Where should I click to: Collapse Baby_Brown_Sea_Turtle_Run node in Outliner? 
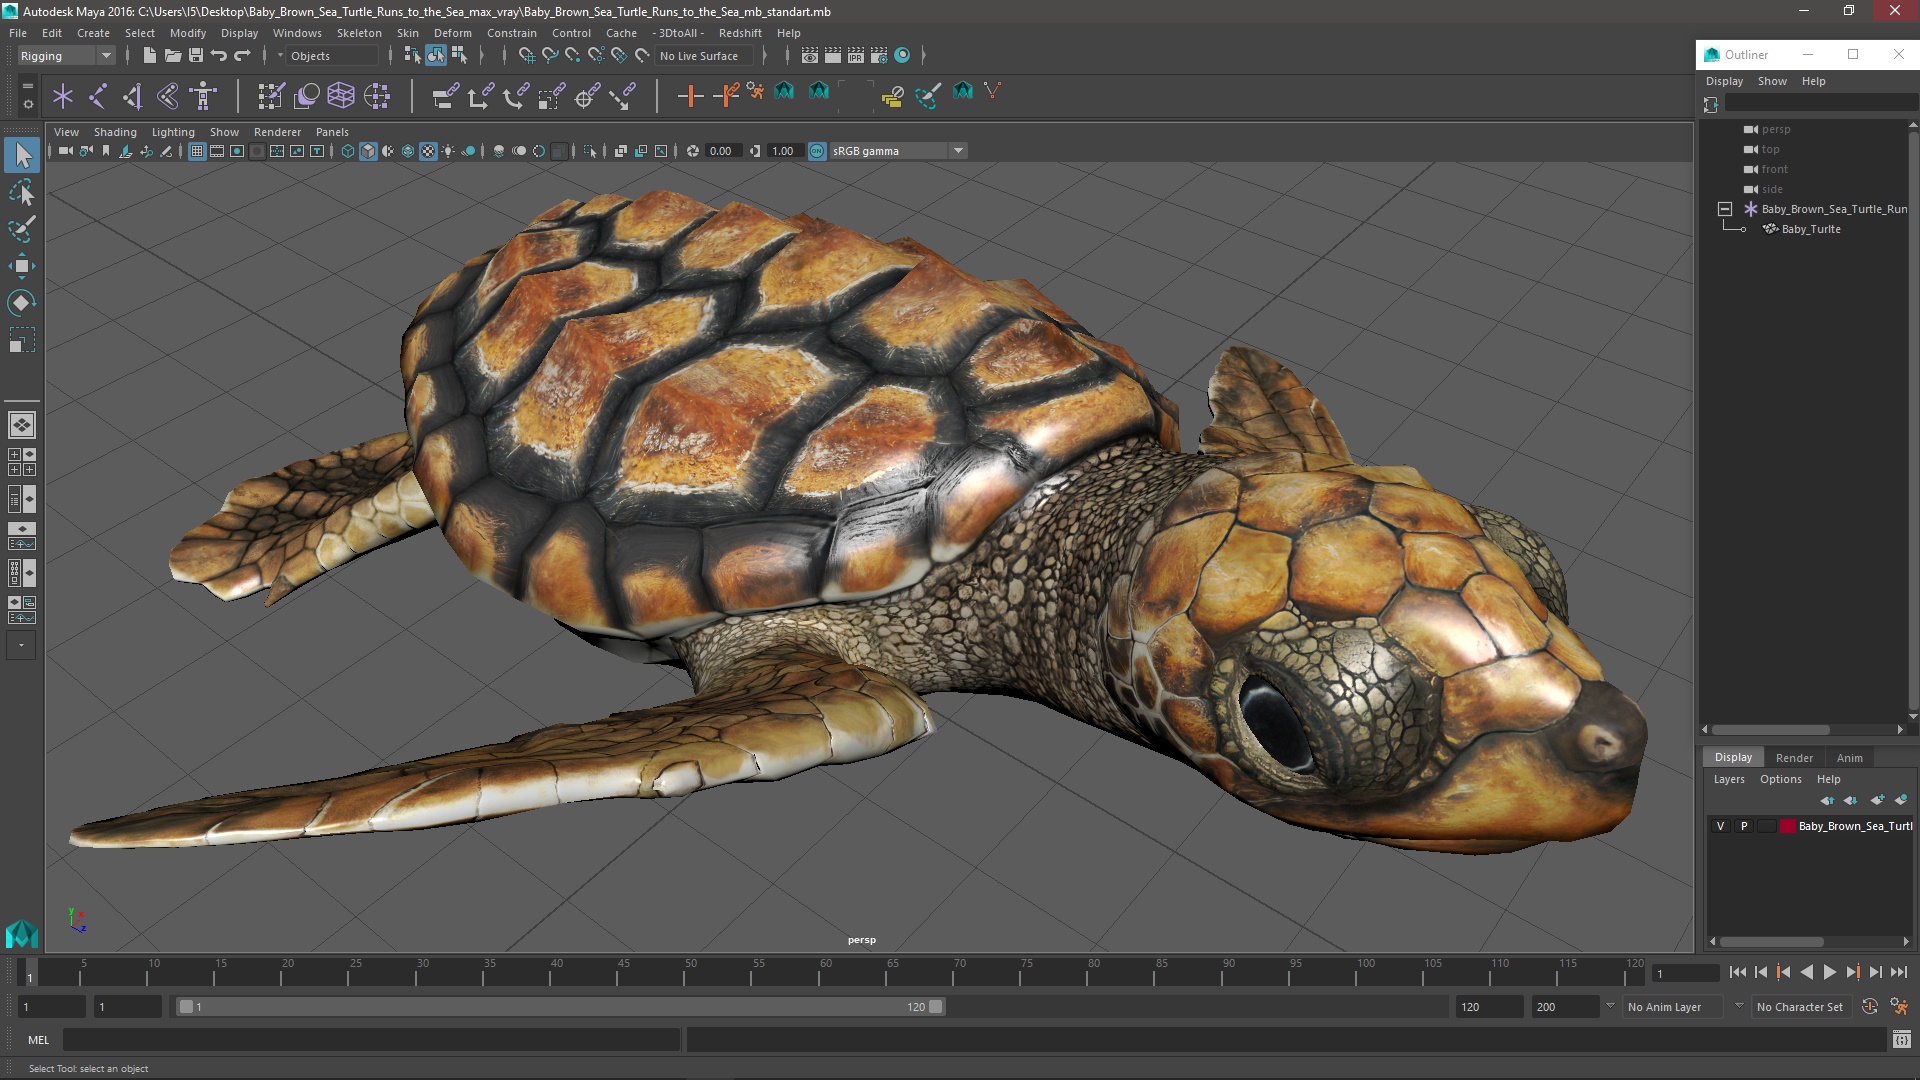(x=1725, y=209)
